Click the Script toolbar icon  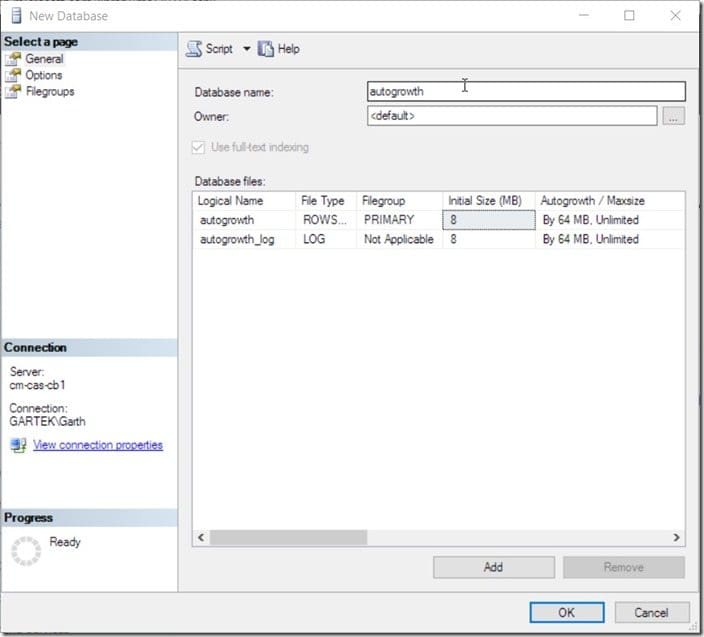point(194,48)
